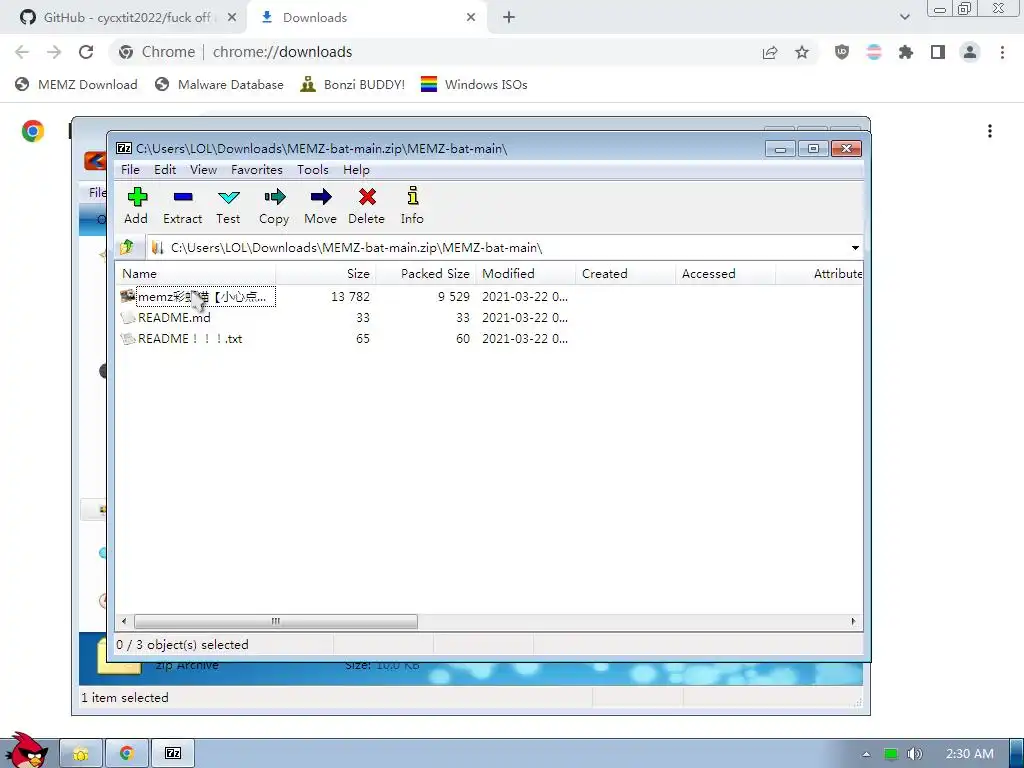The height and width of the screenshot is (768, 1024).
Task: Open the Chrome tab search dropdown
Action: click(904, 17)
